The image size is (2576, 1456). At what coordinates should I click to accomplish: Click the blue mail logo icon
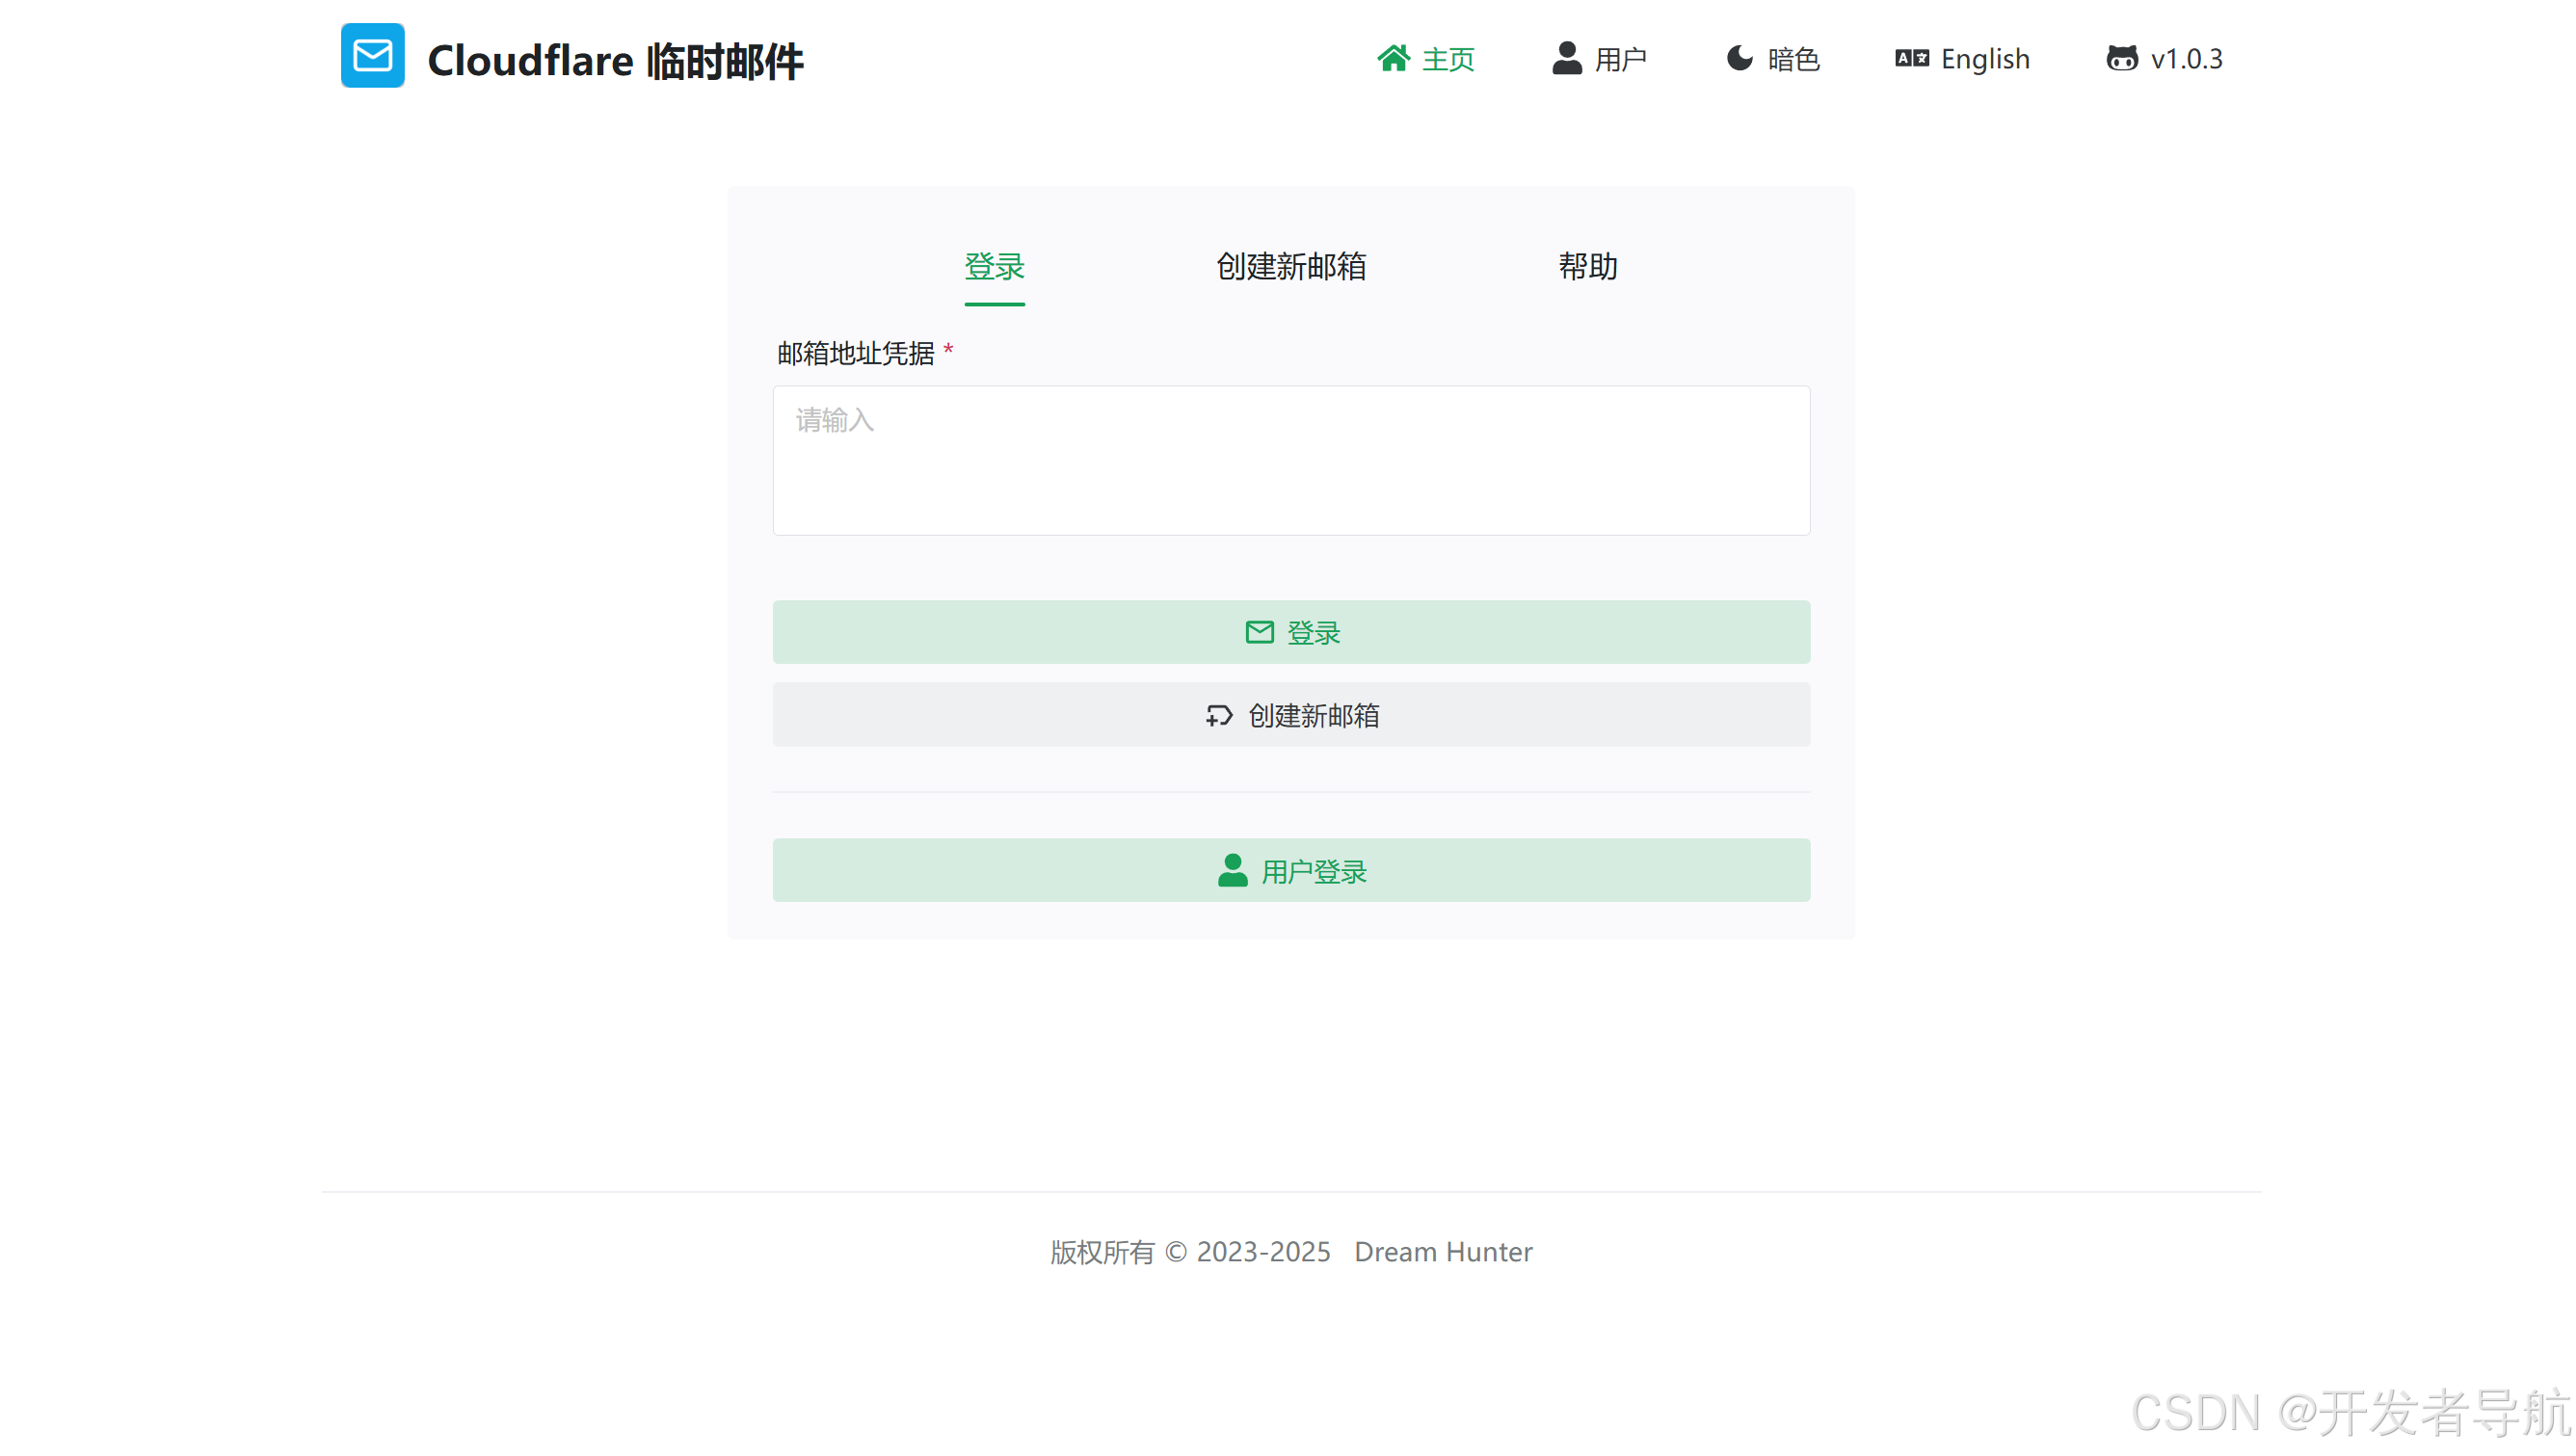pos(372,56)
